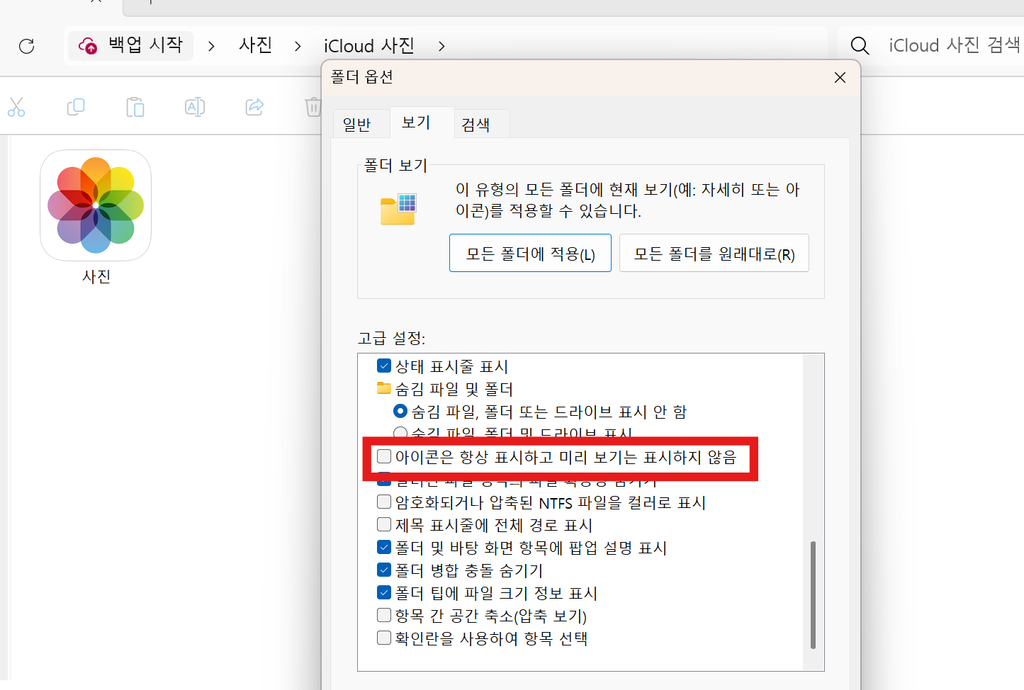Check 암호화되거나 압축된 NTFS 파일을 컬러로 표시

pos(384,502)
